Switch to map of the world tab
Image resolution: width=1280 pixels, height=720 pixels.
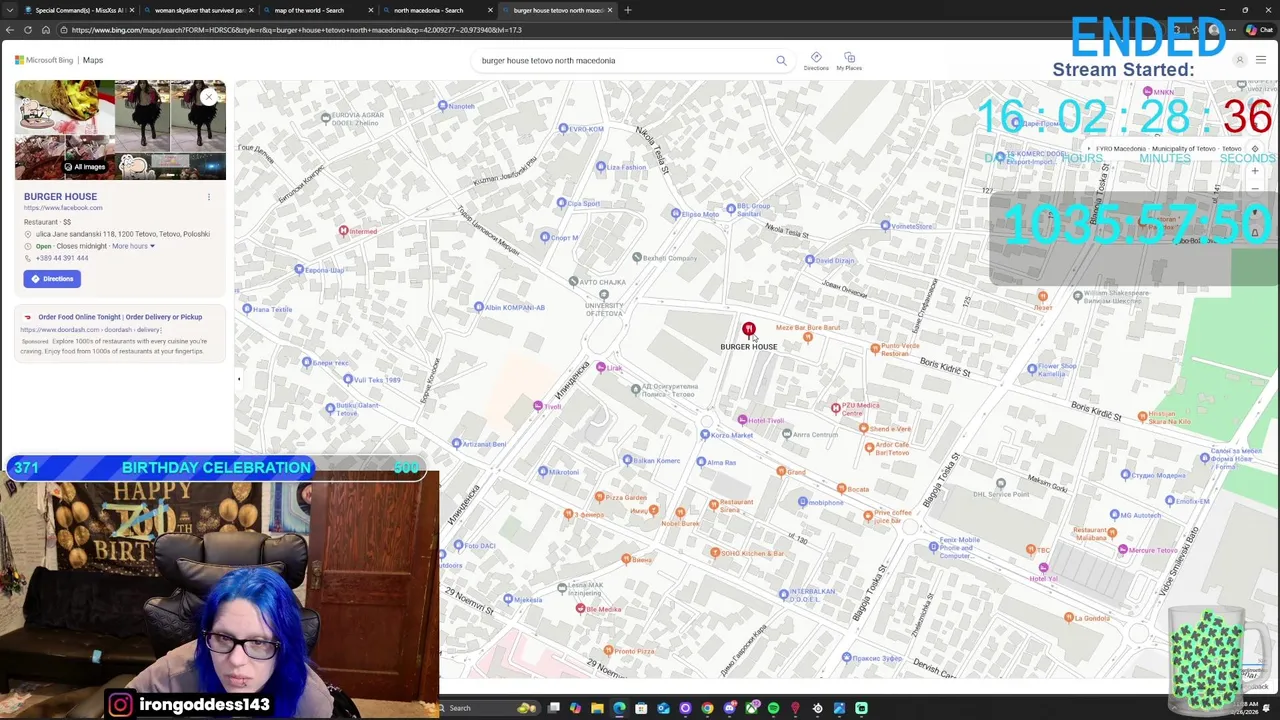[x=317, y=10]
